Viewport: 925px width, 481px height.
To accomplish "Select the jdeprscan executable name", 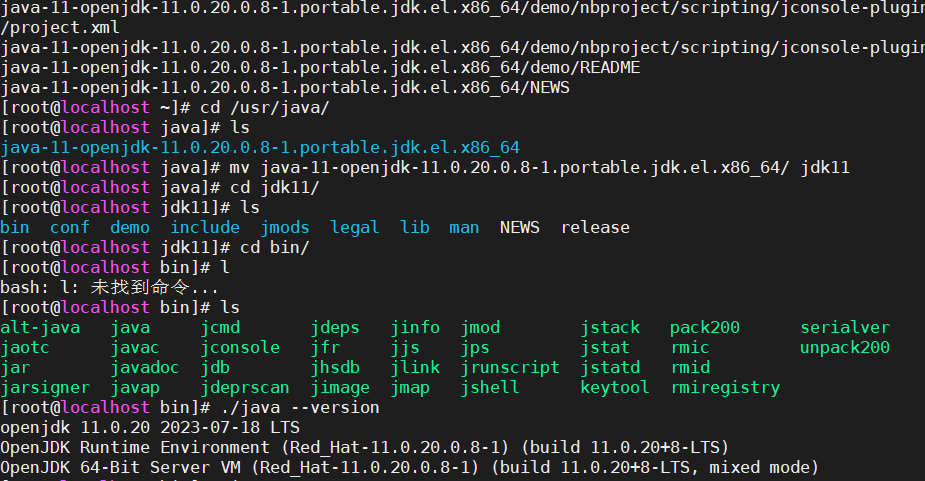I will click(245, 387).
